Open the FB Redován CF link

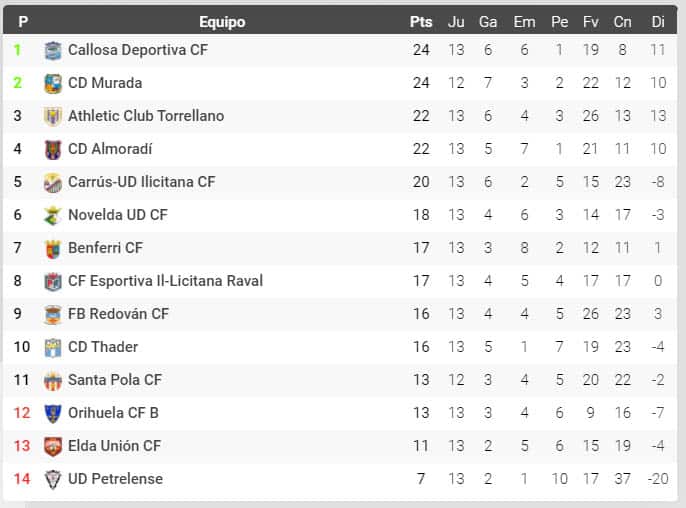pyautogui.click(x=118, y=314)
